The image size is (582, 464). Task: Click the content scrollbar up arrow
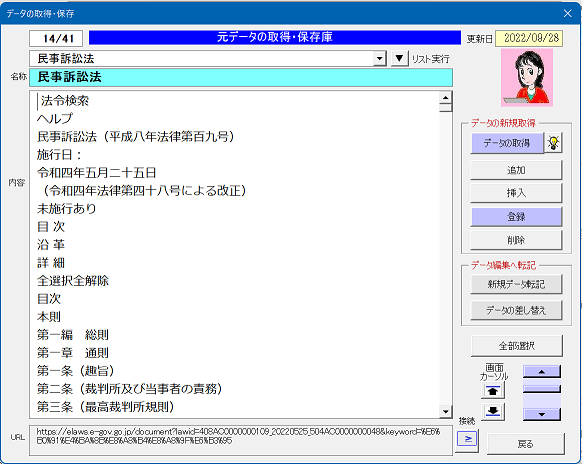pyautogui.click(x=445, y=98)
